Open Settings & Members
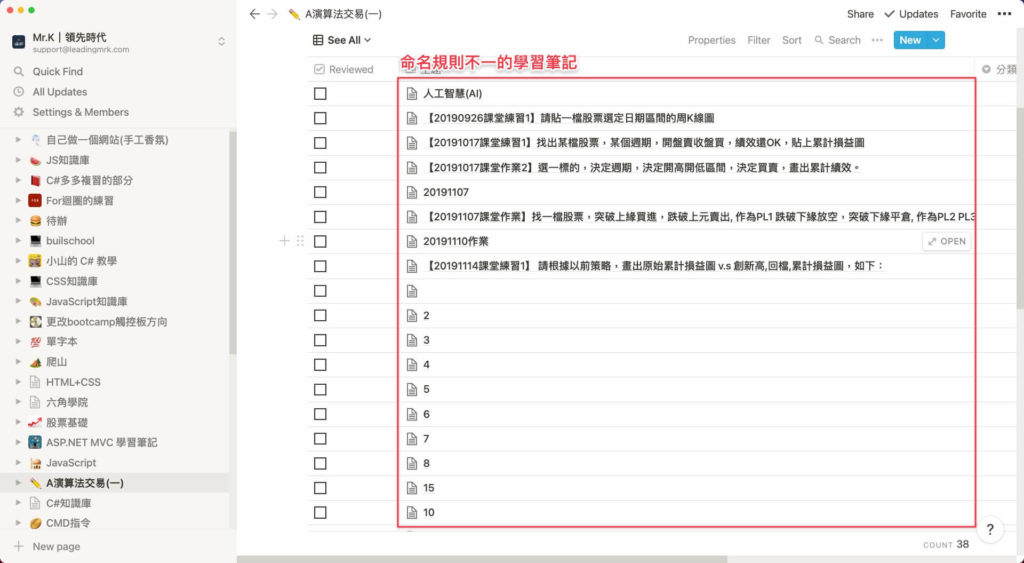Screen dimensions: 1024x563 pos(80,112)
